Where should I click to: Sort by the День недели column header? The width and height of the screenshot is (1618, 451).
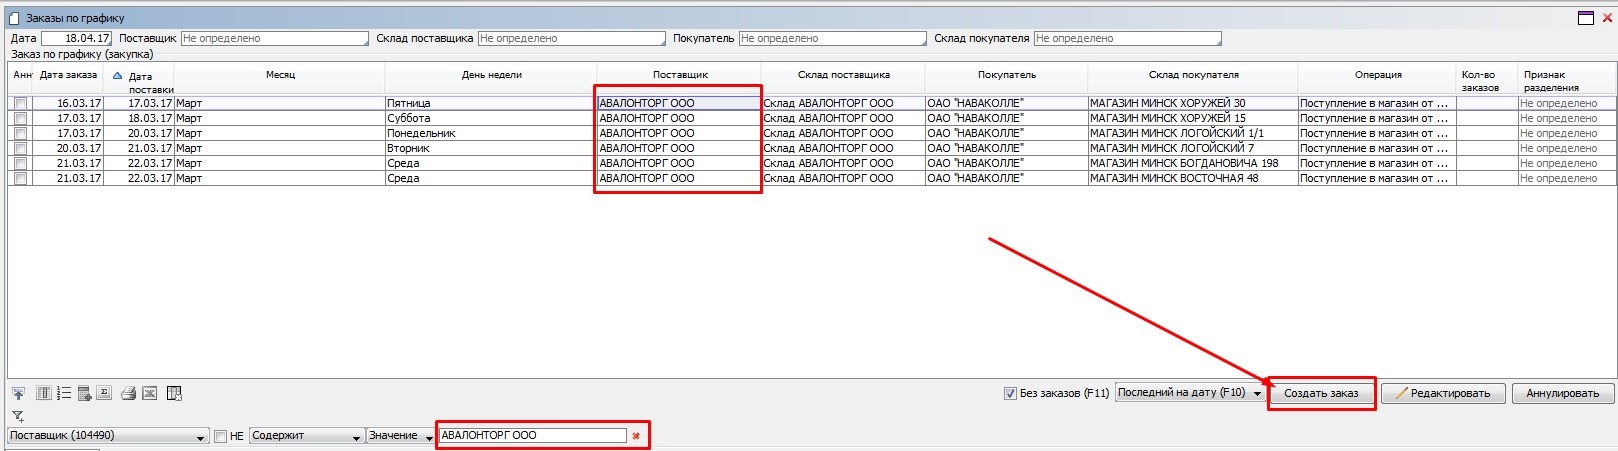click(491, 75)
